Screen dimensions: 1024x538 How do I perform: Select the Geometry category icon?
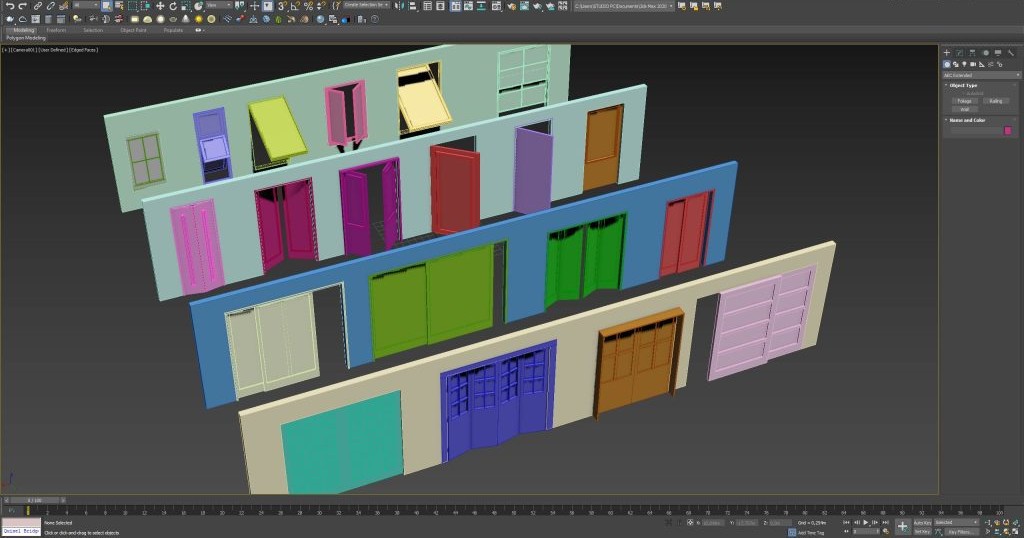pyautogui.click(x=947, y=65)
